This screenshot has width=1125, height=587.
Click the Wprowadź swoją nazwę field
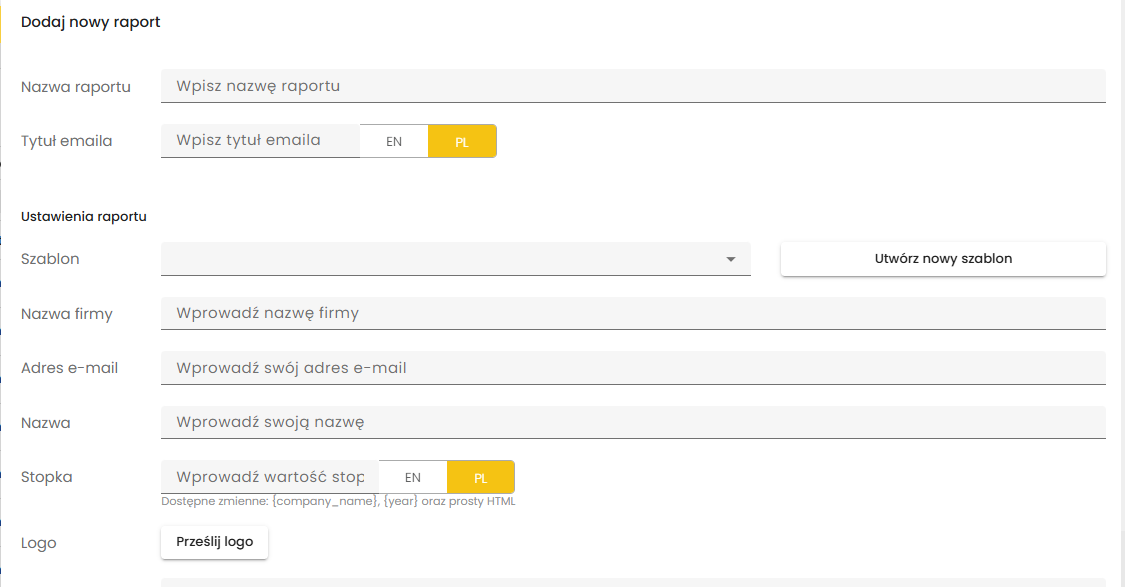tap(633, 423)
